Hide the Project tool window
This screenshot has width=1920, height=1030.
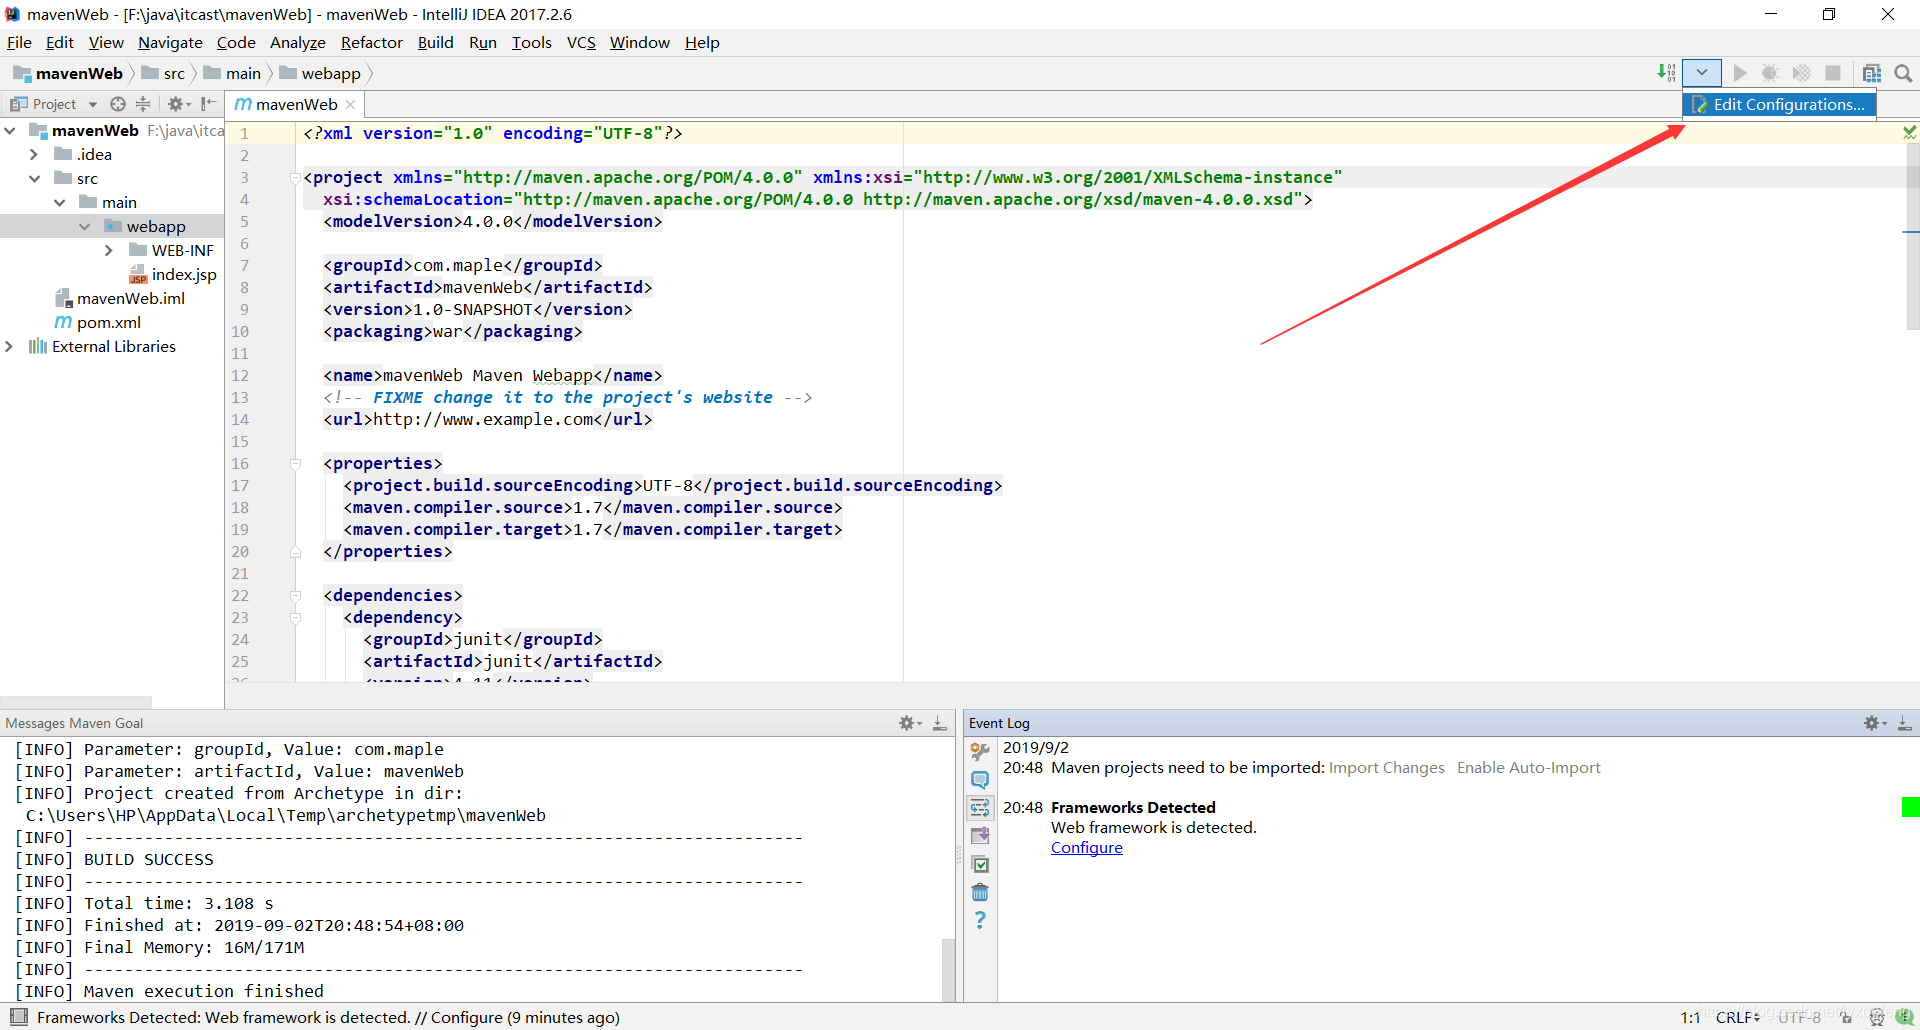click(x=208, y=104)
